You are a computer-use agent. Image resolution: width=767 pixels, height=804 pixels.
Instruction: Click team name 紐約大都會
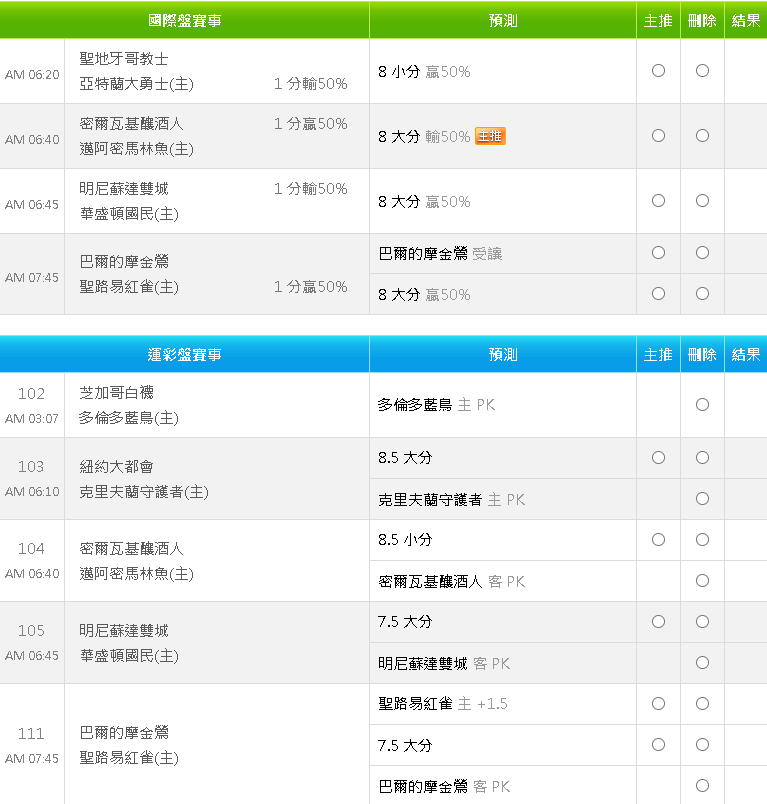(x=116, y=466)
